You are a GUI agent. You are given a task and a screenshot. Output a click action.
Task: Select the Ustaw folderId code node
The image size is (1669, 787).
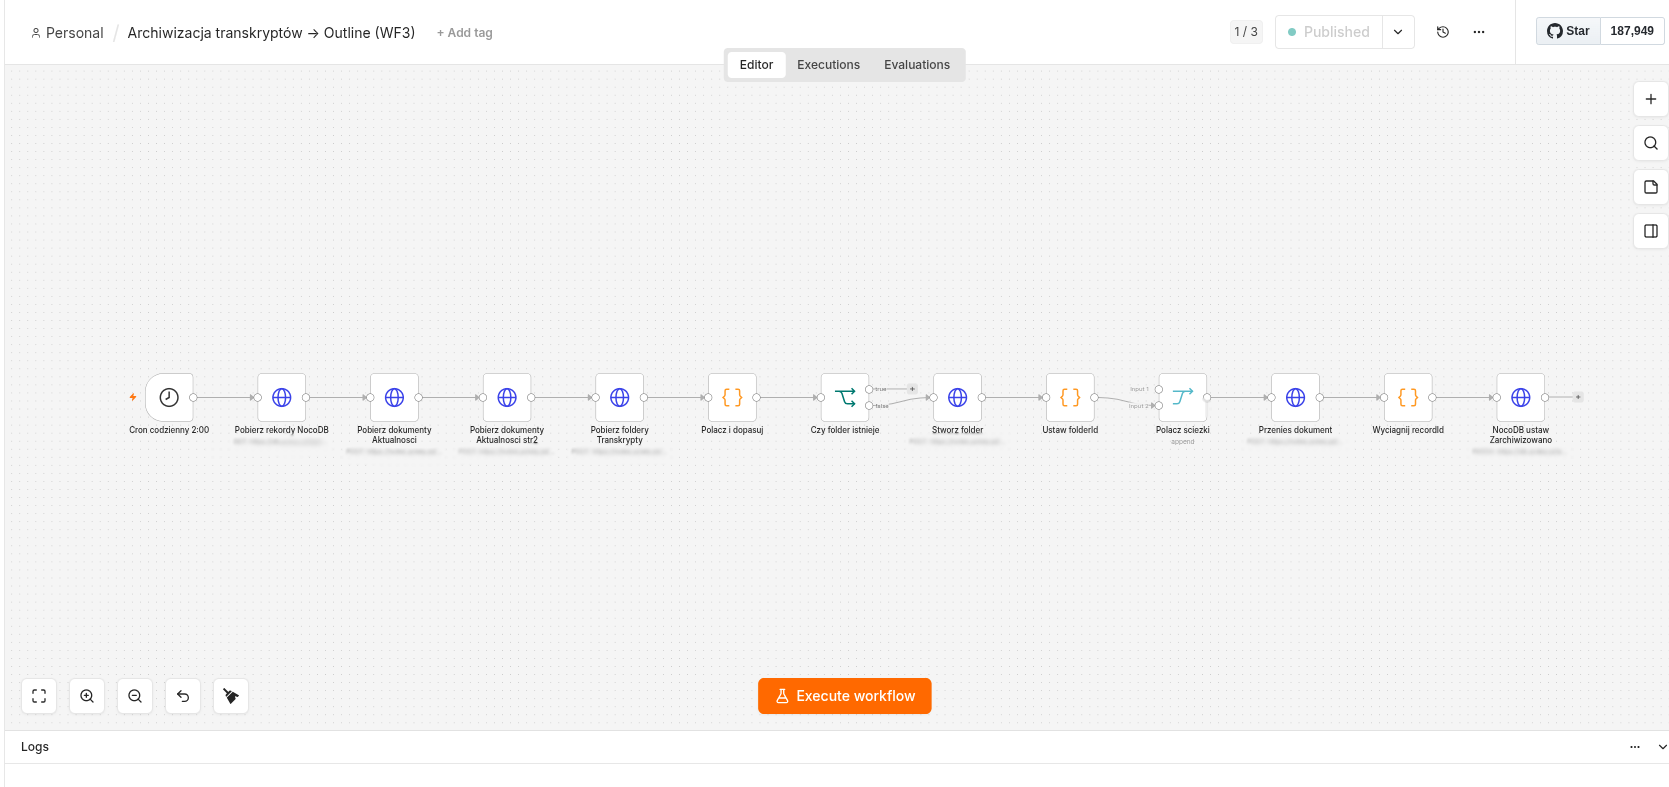[x=1070, y=397]
